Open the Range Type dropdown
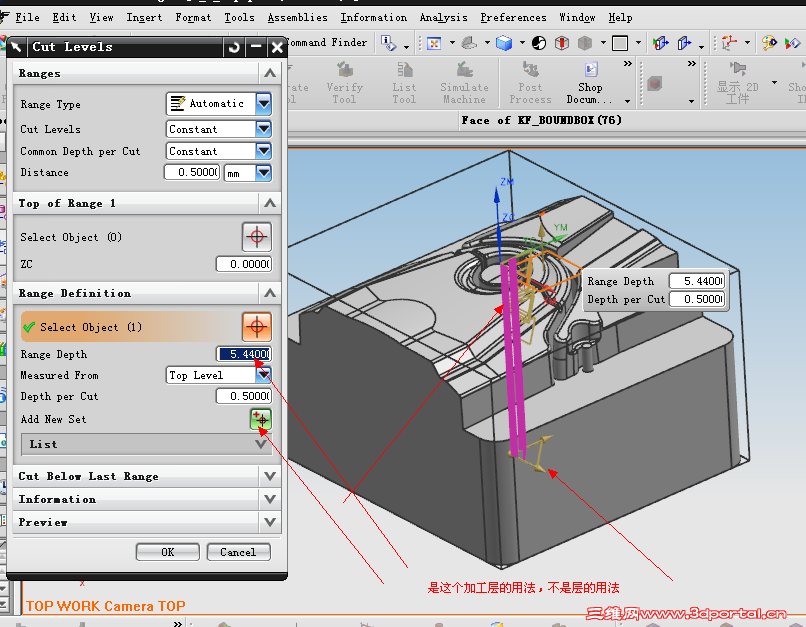Image resolution: width=806 pixels, height=627 pixels. click(263, 104)
